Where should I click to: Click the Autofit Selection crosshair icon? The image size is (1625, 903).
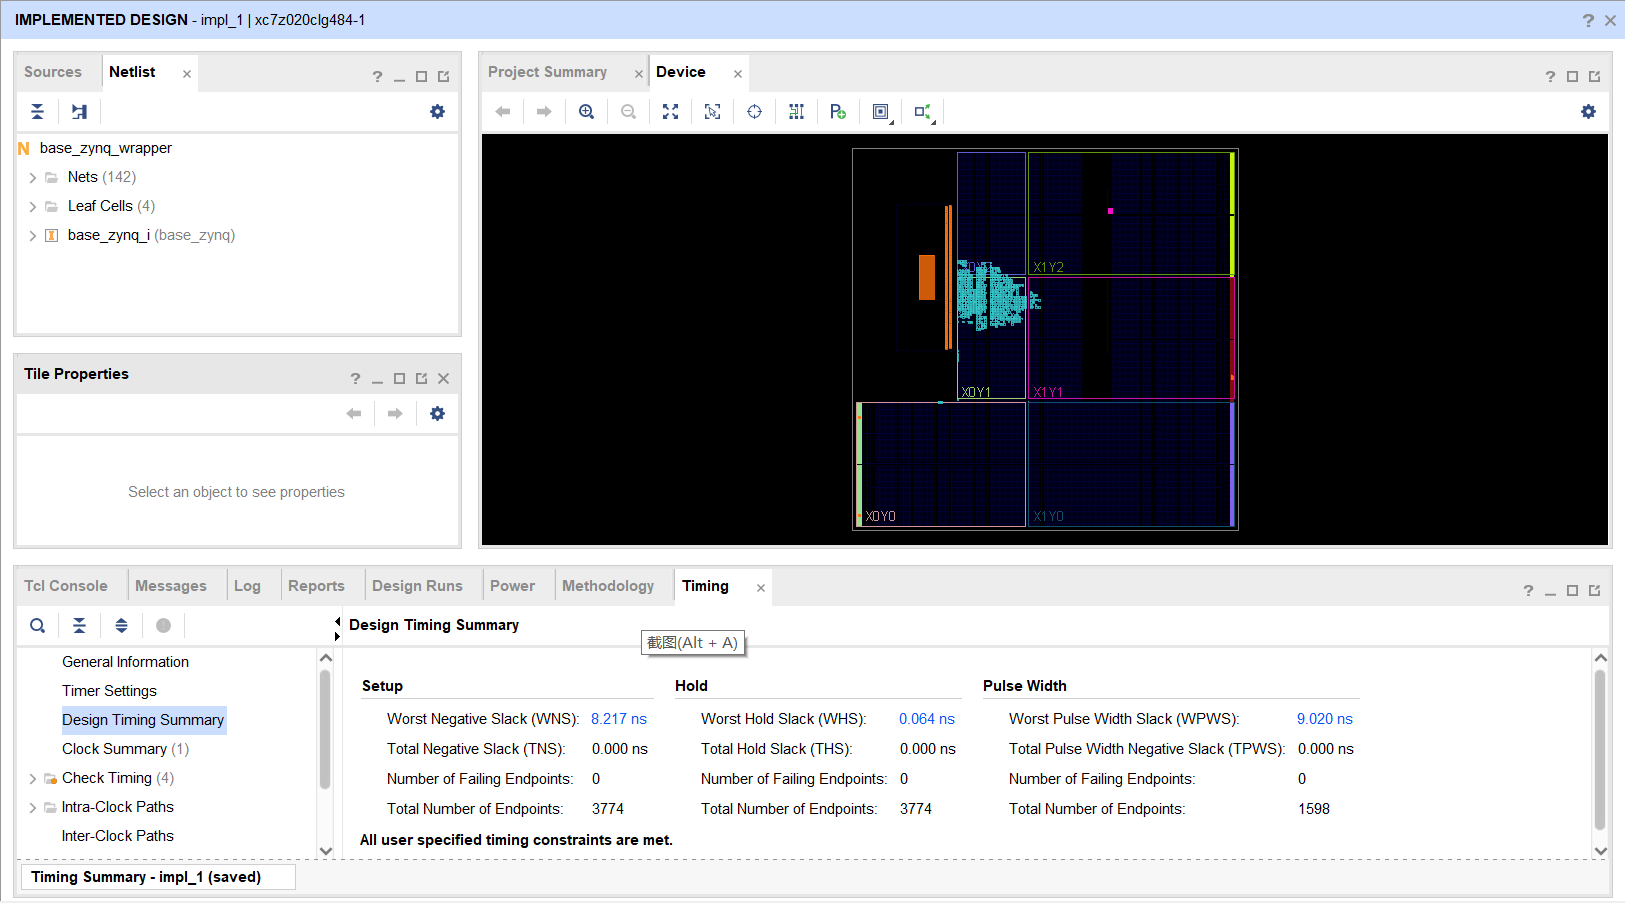tap(754, 111)
